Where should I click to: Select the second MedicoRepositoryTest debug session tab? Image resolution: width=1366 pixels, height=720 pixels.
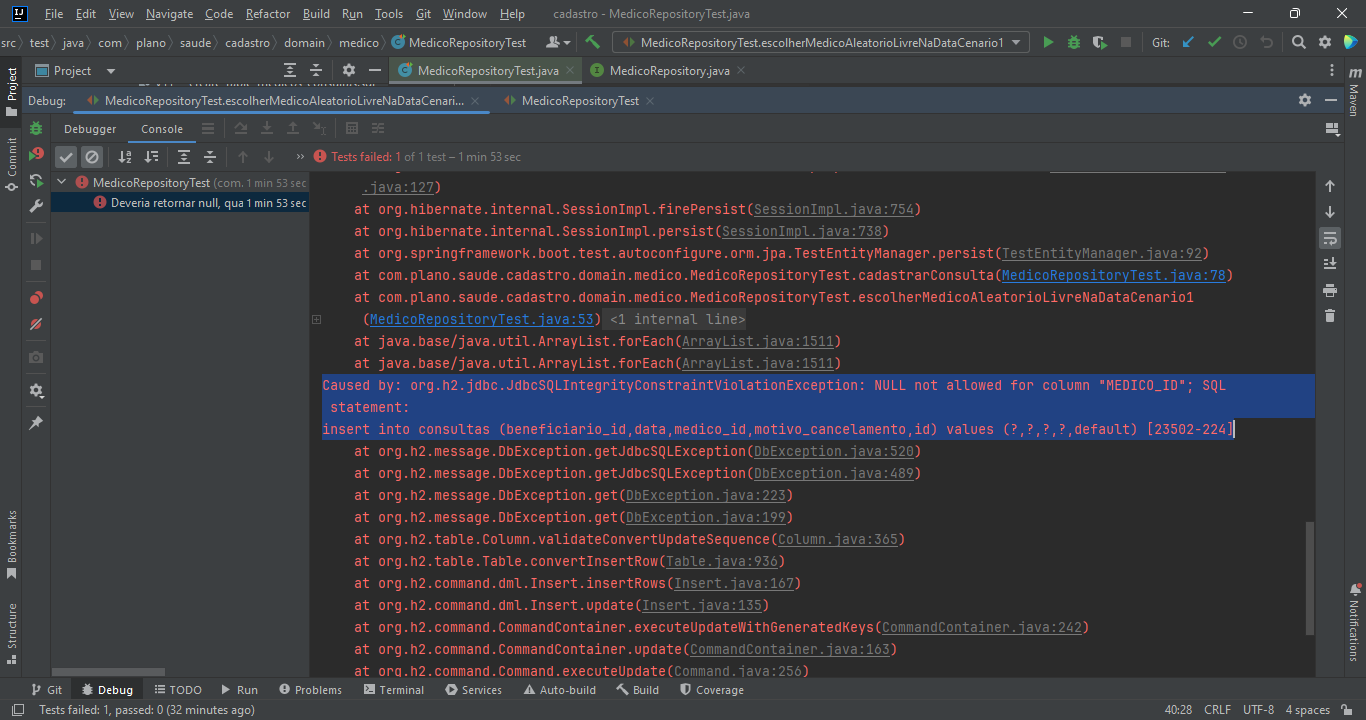[x=580, y=101]
